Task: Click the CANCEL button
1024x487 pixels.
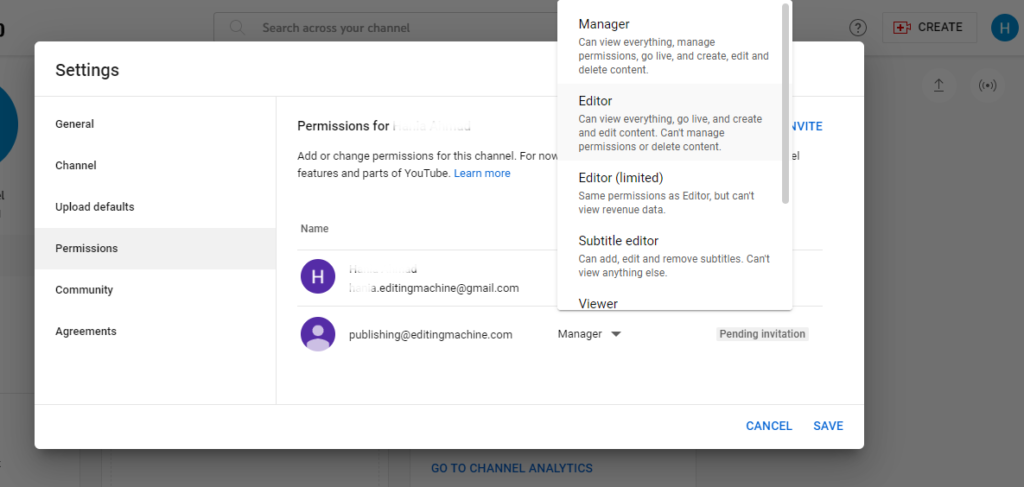Action: pos(769,426)
